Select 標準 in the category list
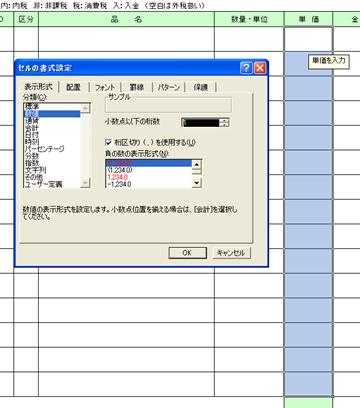 click(x=52, y=106)
